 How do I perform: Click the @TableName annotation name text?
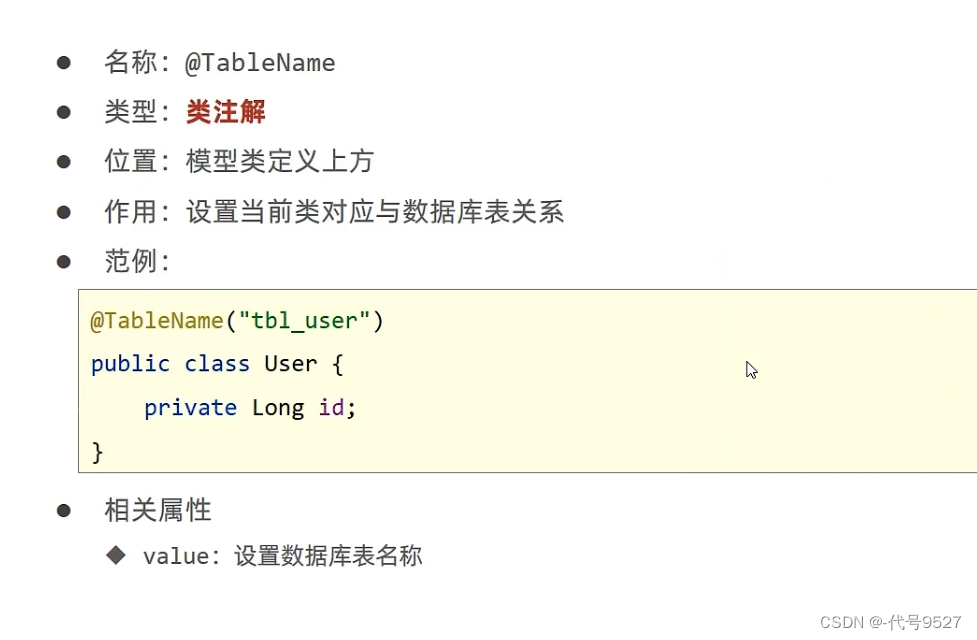[x=260, y=63]
